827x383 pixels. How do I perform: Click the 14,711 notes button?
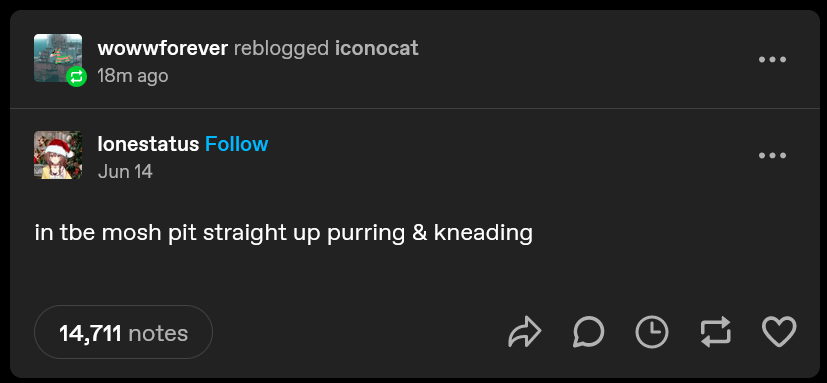[x=123, y=333]
